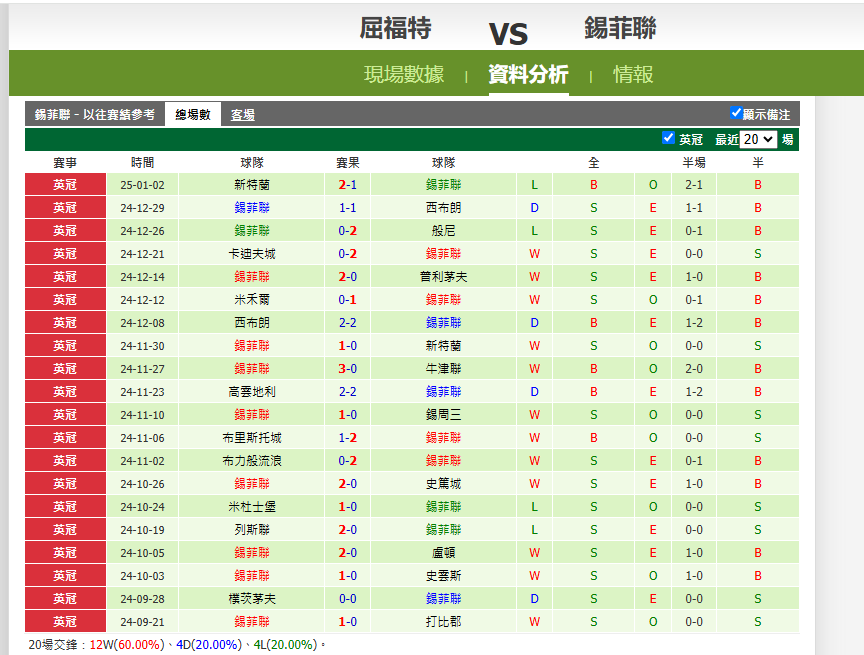Select the 資料分析 tab
The width and height of the screenshot is (864, 655).
pyautogui.click(x=528, y=74)
